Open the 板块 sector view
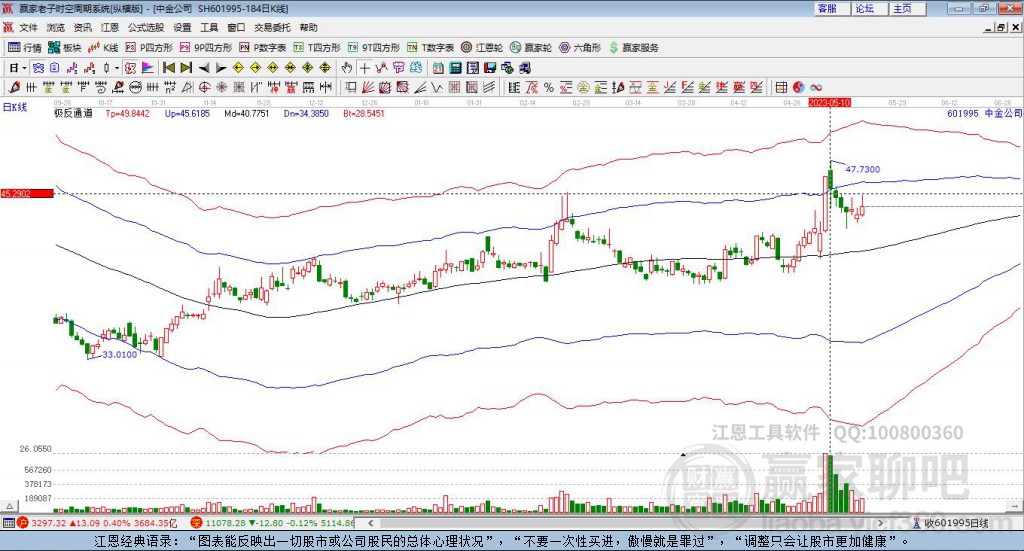Viewport: 1024px width, 551px height. pyautogui.click(x=66, y=47)
